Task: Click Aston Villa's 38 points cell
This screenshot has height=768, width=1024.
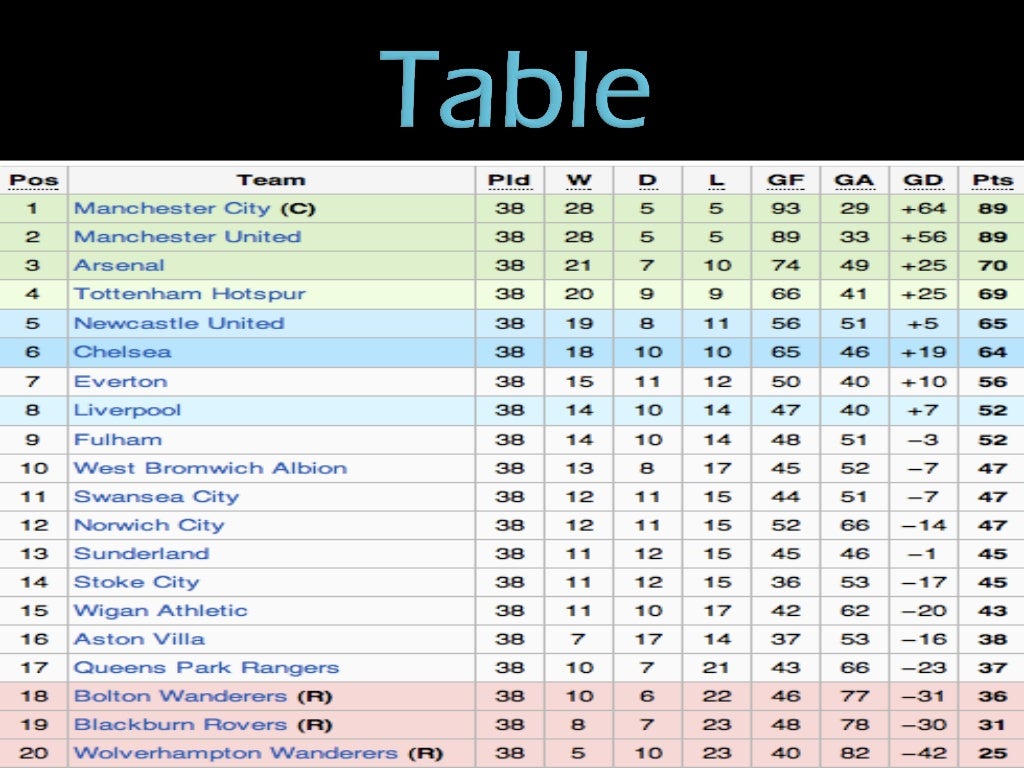Action: [993, 639]
